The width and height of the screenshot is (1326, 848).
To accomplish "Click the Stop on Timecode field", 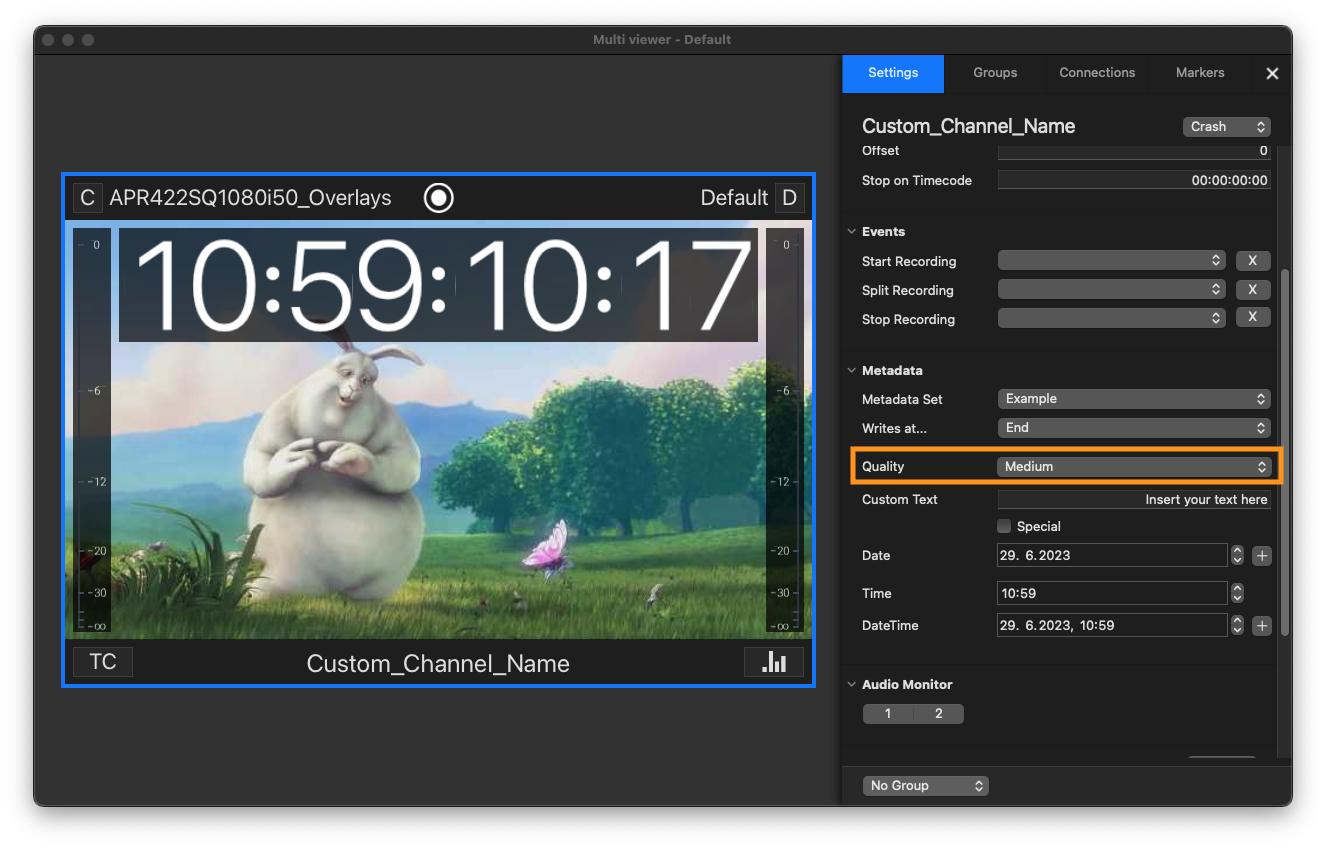I will [x=1134, y=181].
